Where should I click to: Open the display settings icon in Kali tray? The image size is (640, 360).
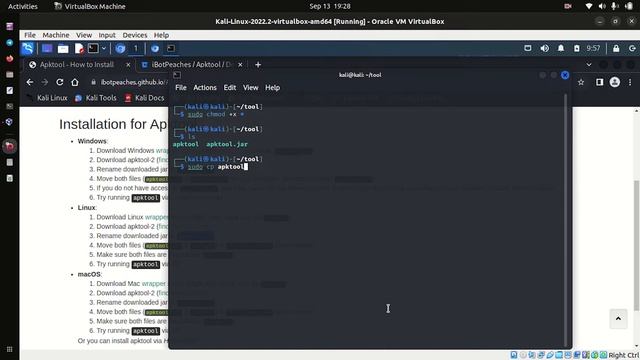coord(528,48)
